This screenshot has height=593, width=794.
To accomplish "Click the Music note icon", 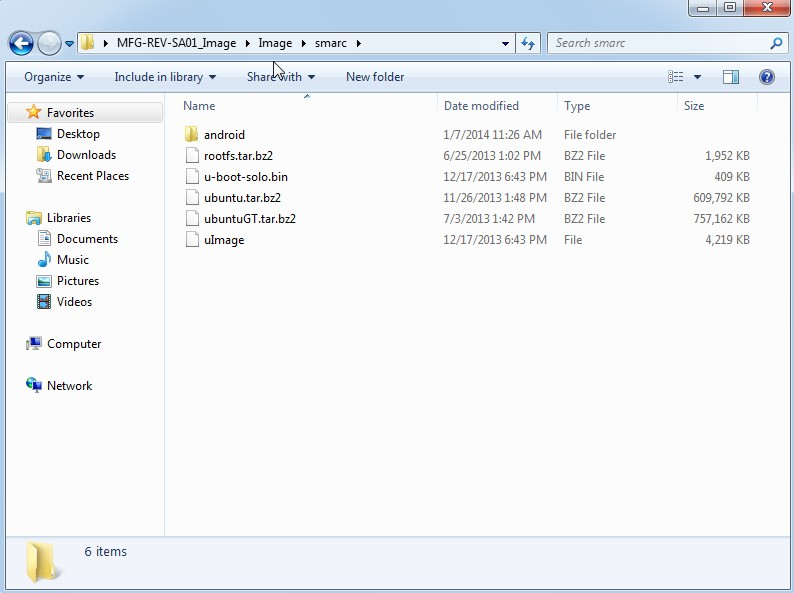I will click(x=45, y=259).
